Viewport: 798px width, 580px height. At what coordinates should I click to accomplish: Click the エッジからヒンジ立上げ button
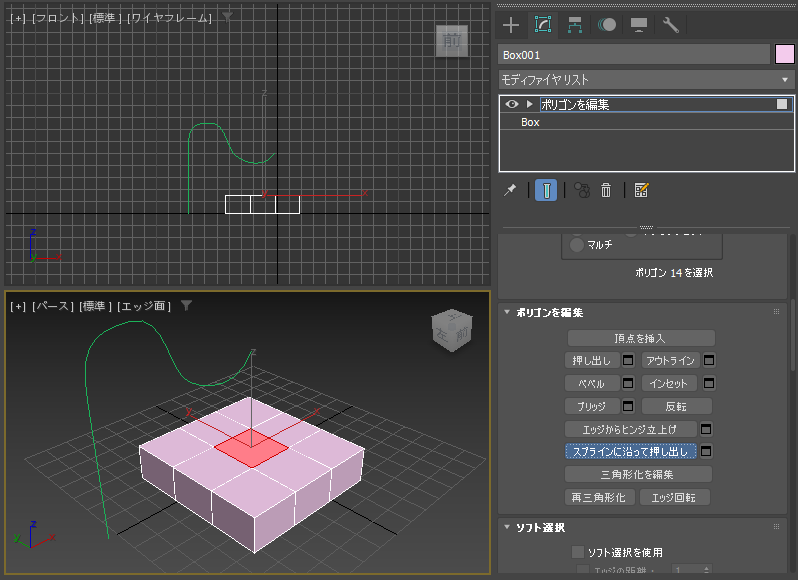630,429
